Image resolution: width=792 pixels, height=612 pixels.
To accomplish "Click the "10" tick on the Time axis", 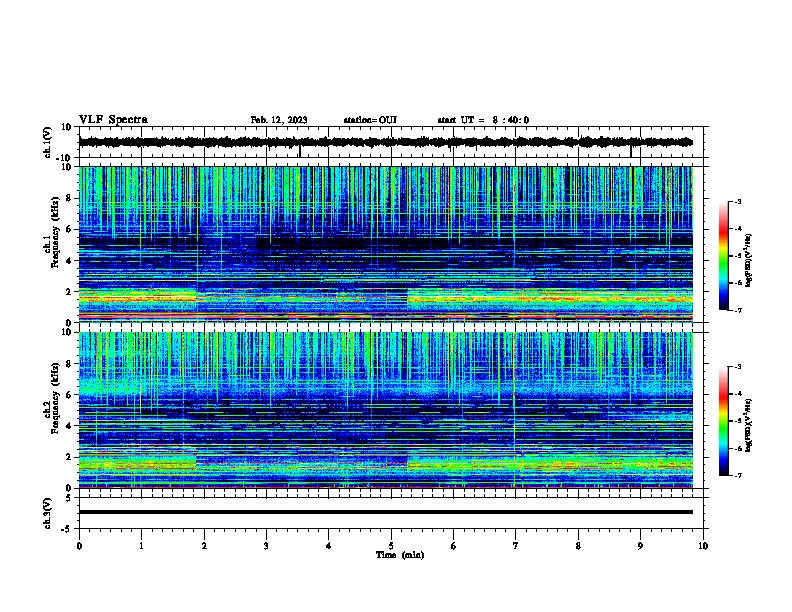I will click(x=703, y=546).
